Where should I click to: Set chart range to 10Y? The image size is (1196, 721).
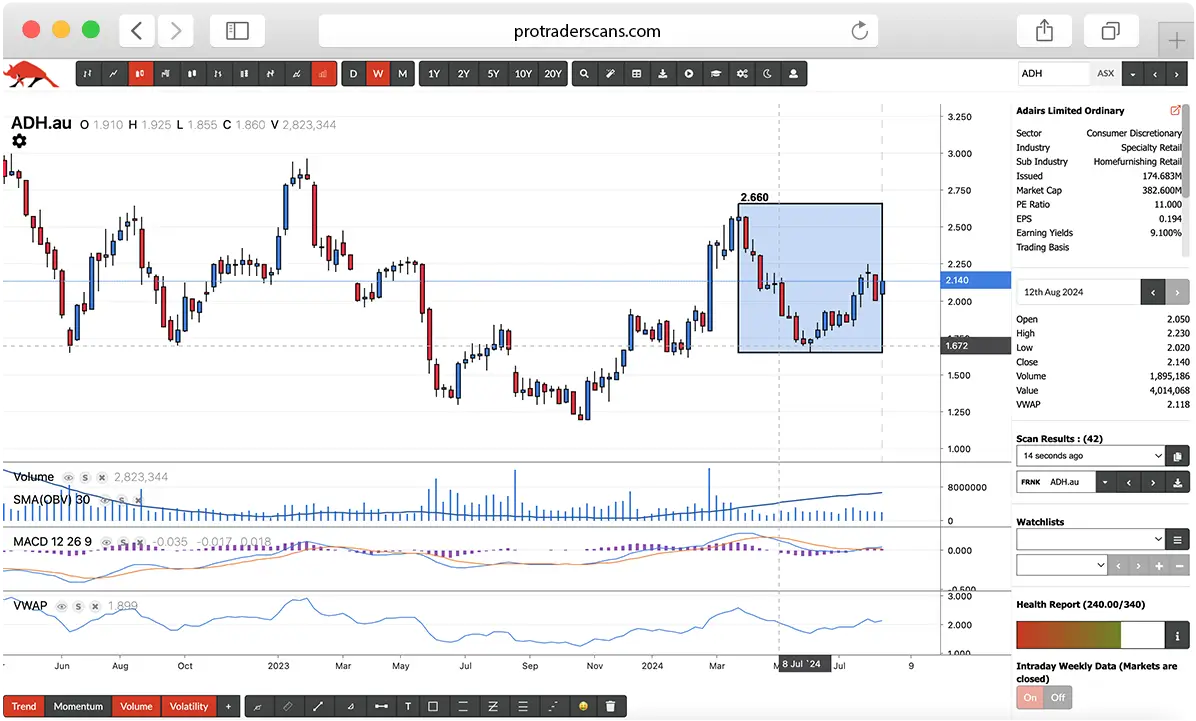point(523,74)
